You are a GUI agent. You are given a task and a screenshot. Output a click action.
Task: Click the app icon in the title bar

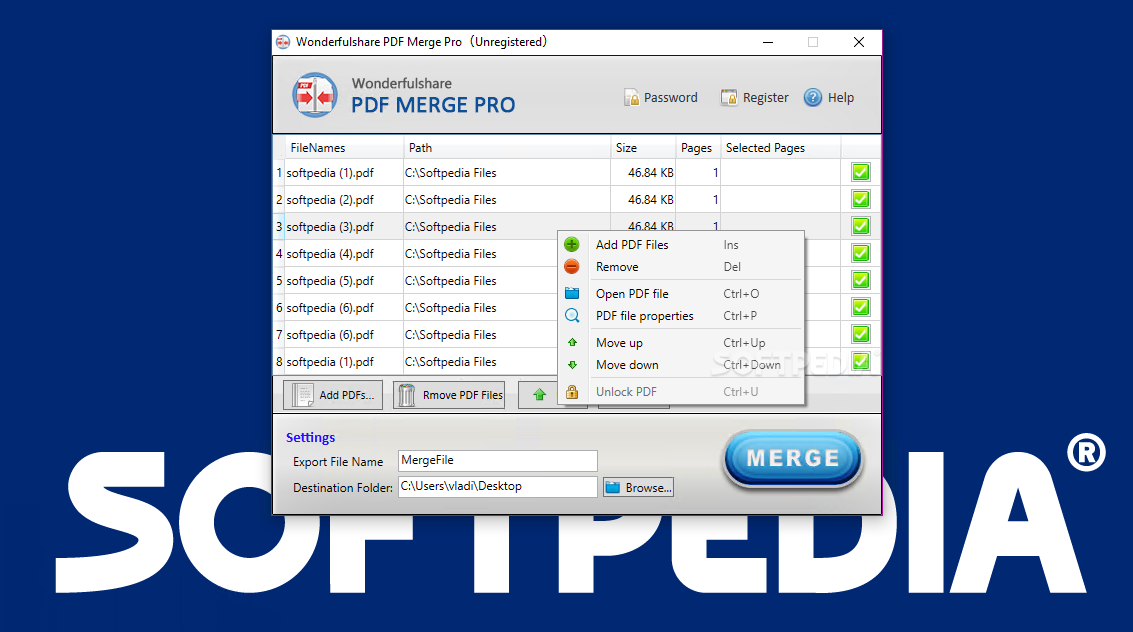pyautogui.click(x=283, y=42)
